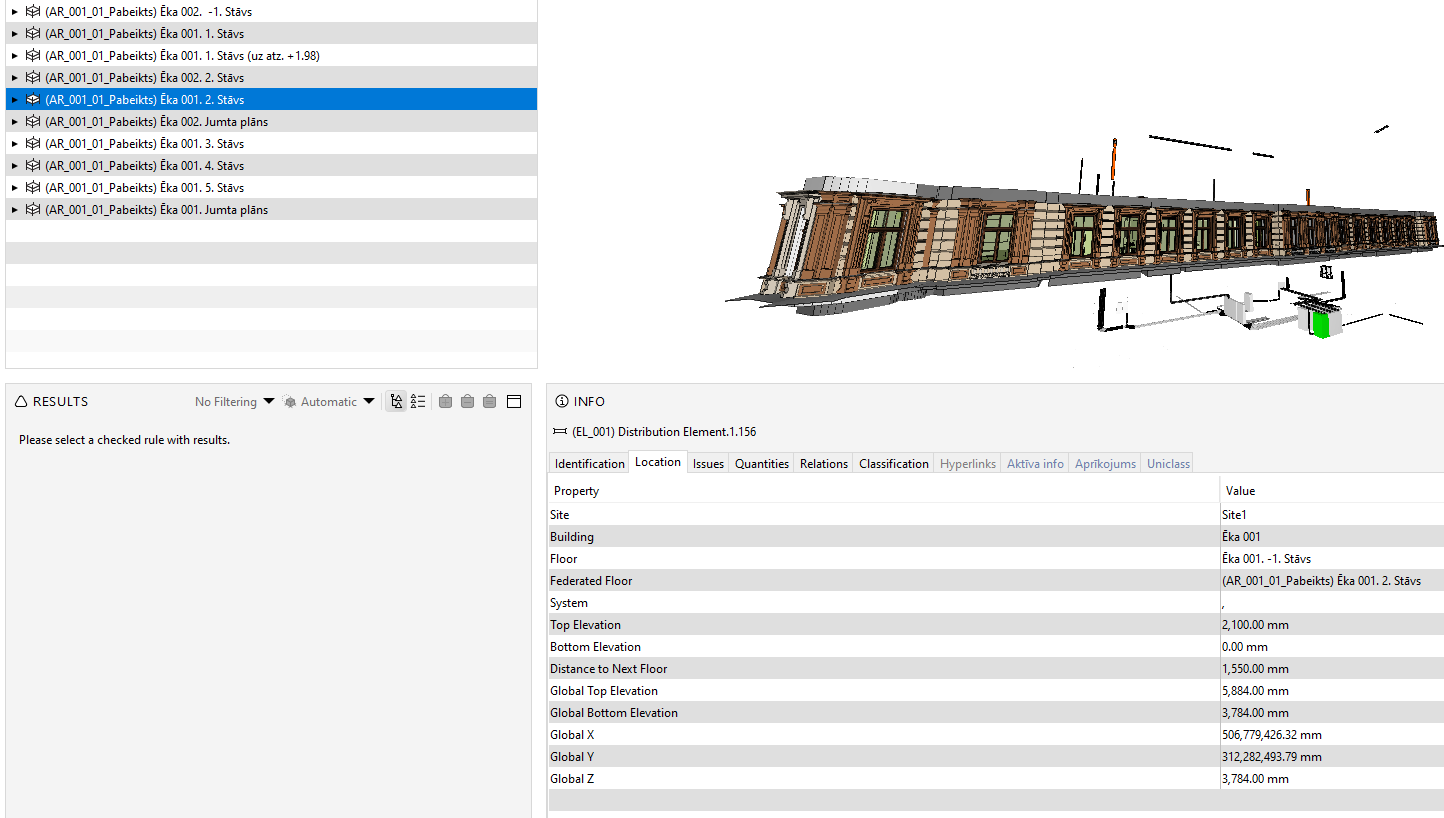Click the Info panel circle icon
The height and width of the screenshot is (818, 1444).
tap(562, 401)
